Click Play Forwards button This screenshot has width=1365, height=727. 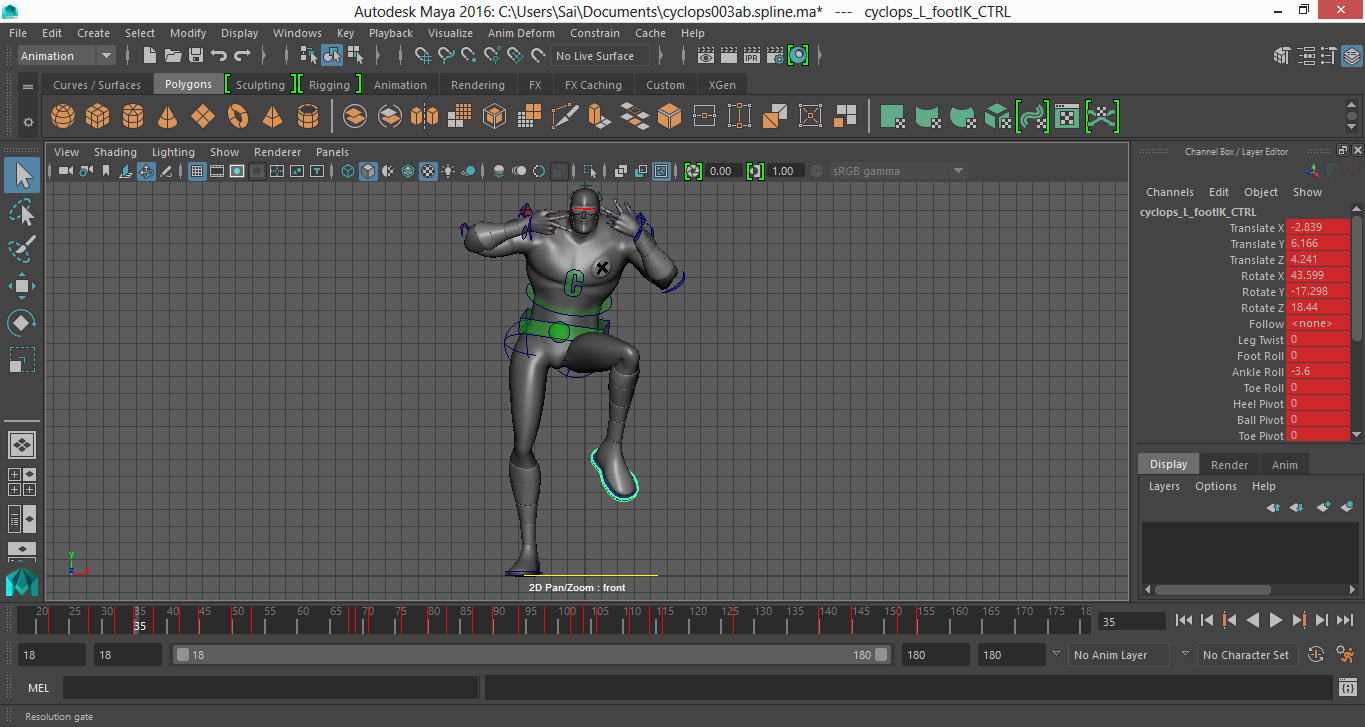[x=1275, y=620]
